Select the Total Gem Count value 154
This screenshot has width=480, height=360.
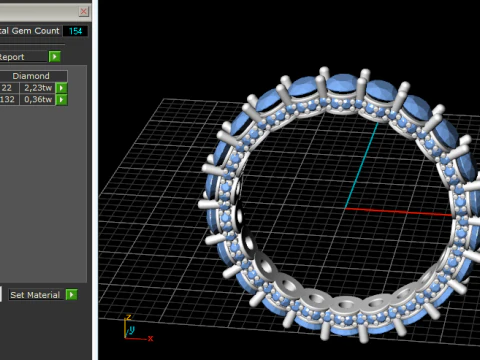75,31
